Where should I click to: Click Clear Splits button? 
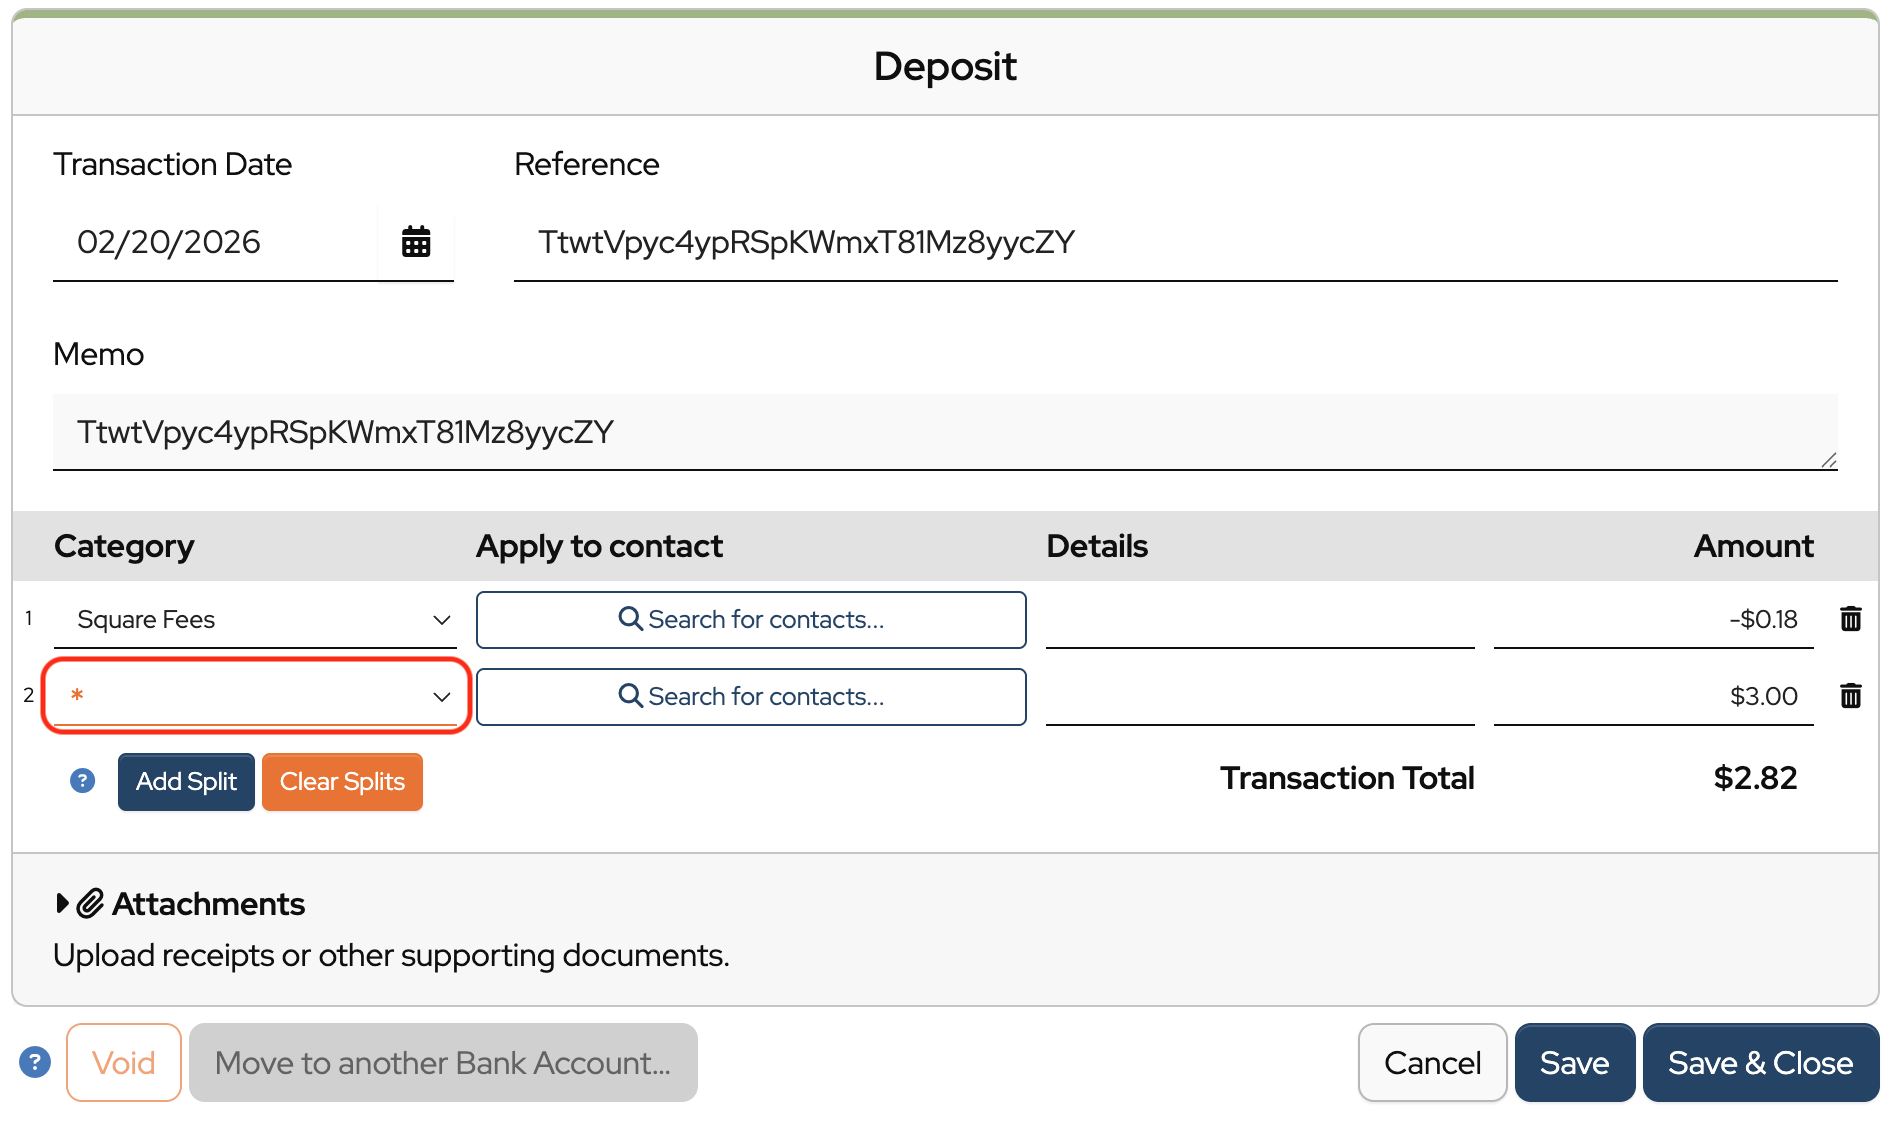tap(342, 782)
